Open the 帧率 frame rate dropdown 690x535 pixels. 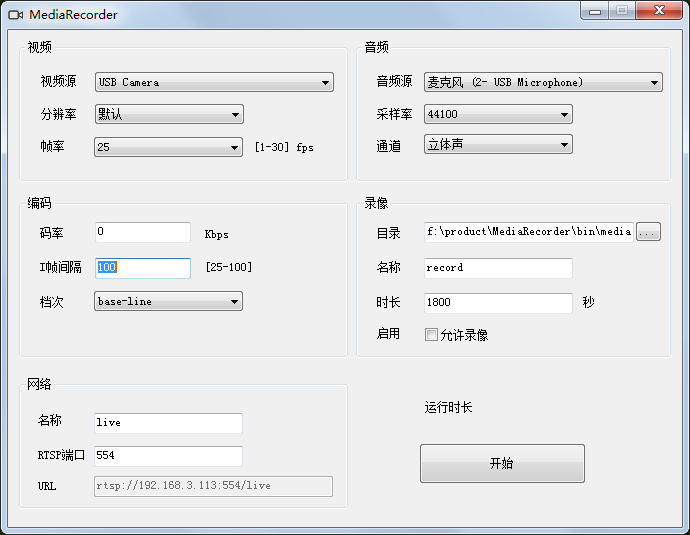pyautogui.click(x=169, y=147)
